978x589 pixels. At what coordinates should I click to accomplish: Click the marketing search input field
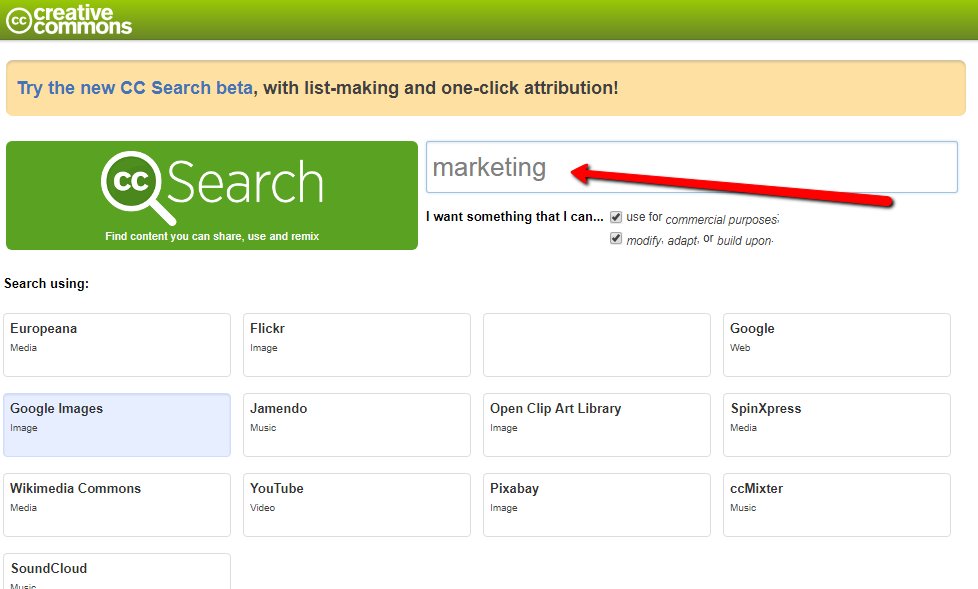[692, 167]
